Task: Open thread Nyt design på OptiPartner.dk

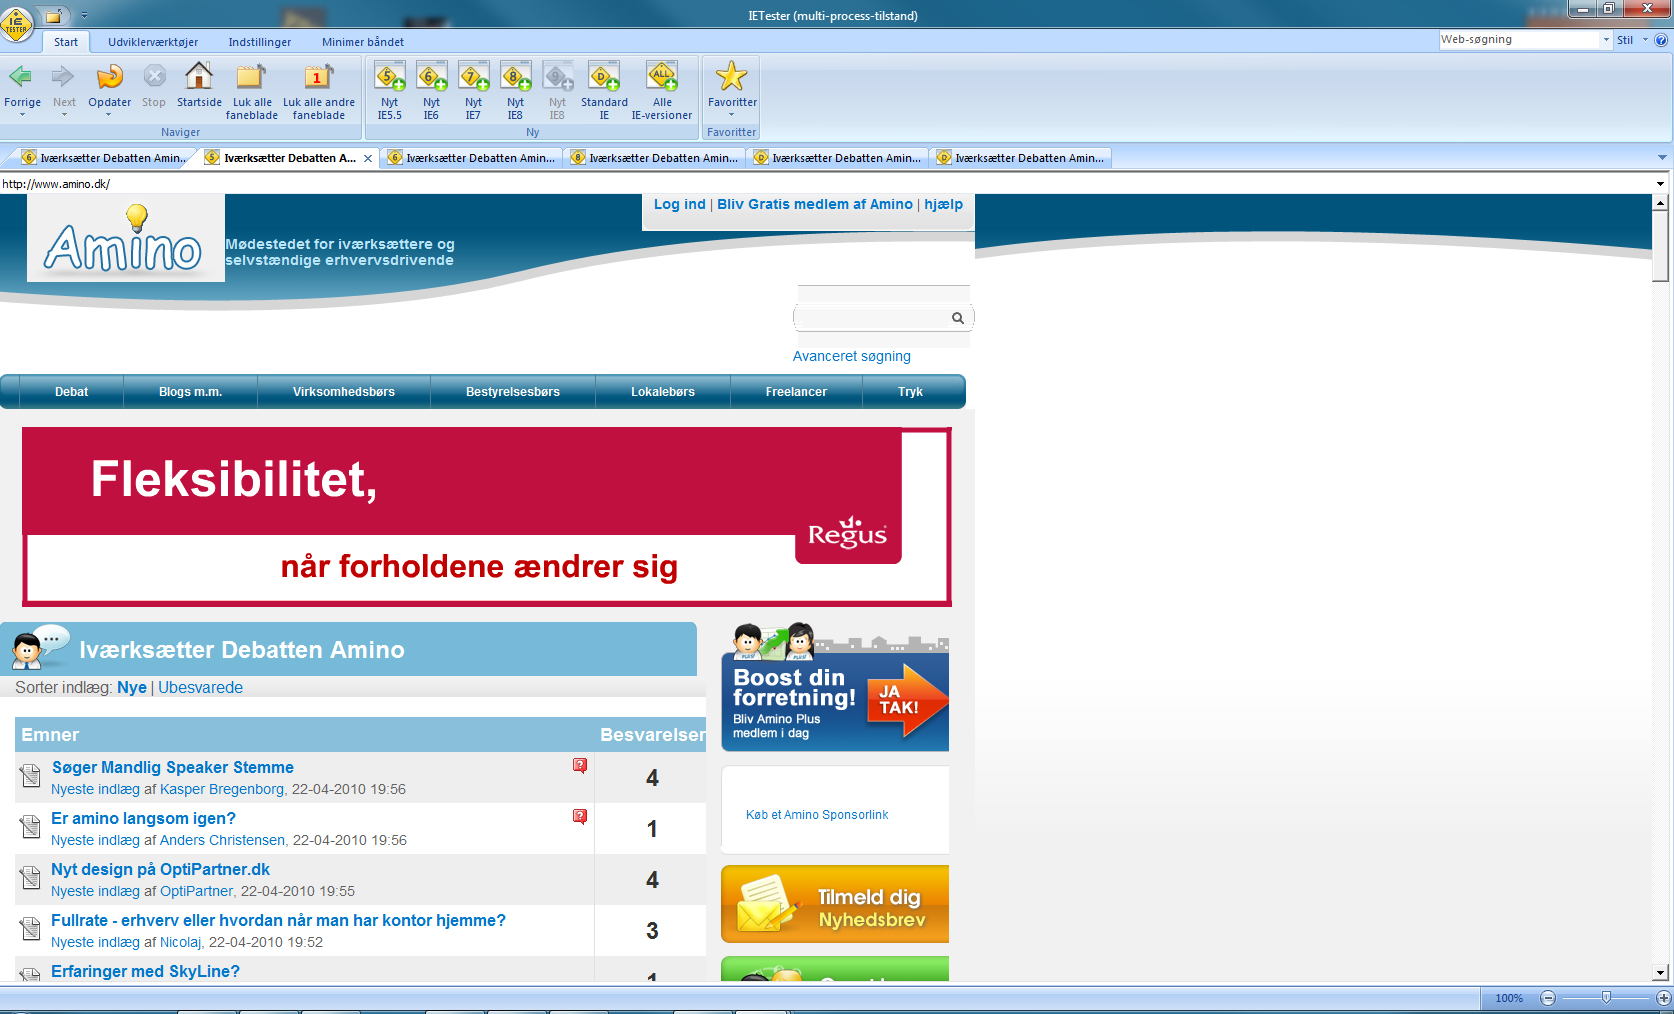Action: [160, 869]
